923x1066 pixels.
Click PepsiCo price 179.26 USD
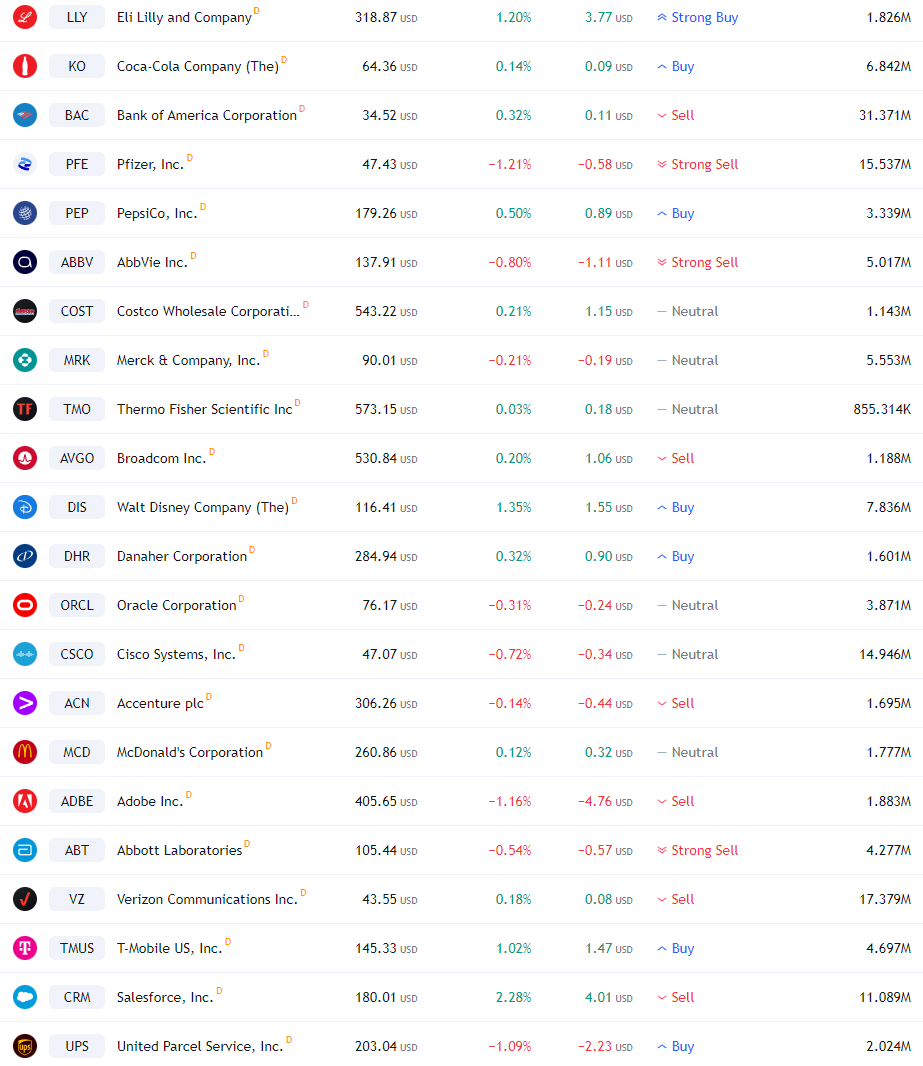click(386, 213)
